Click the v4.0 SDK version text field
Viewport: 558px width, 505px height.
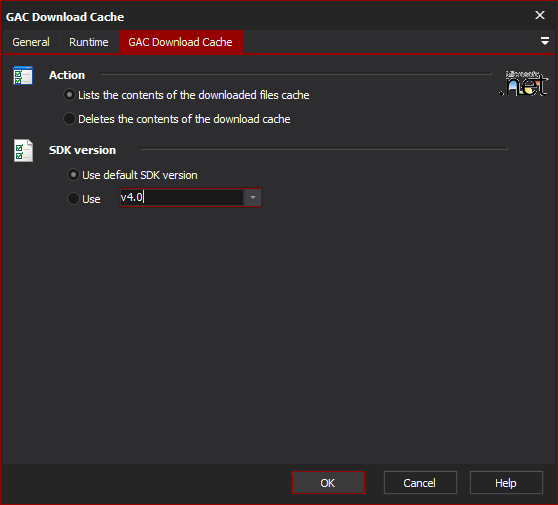[x=181, y=198]
